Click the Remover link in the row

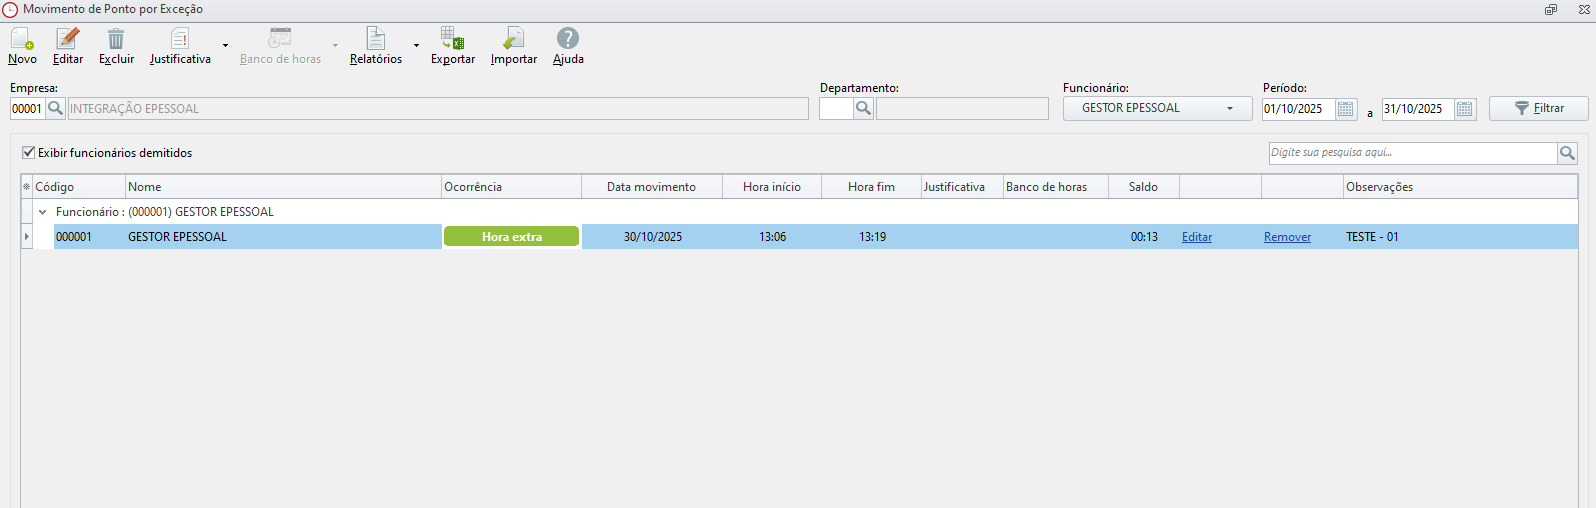pos(1287,237)
